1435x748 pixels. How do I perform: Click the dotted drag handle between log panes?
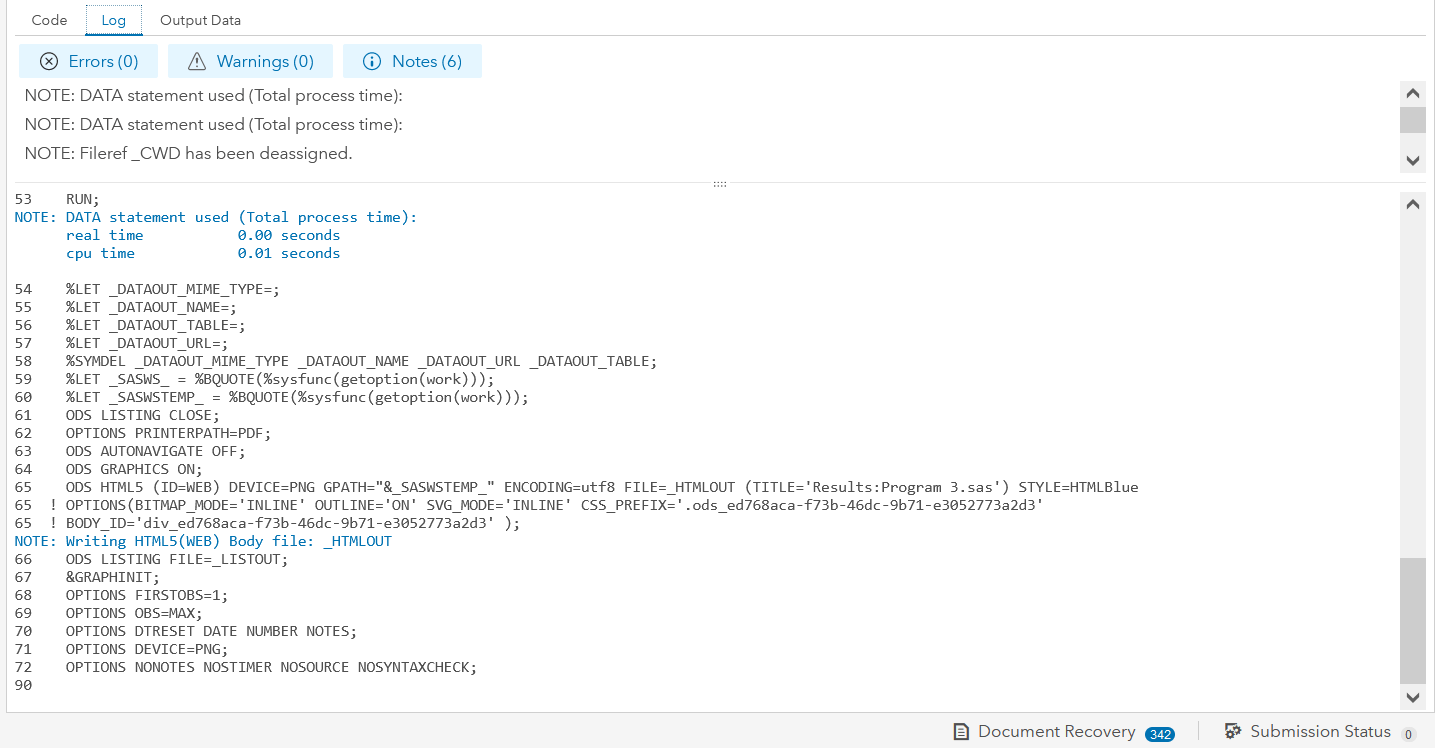coord(718,183)
